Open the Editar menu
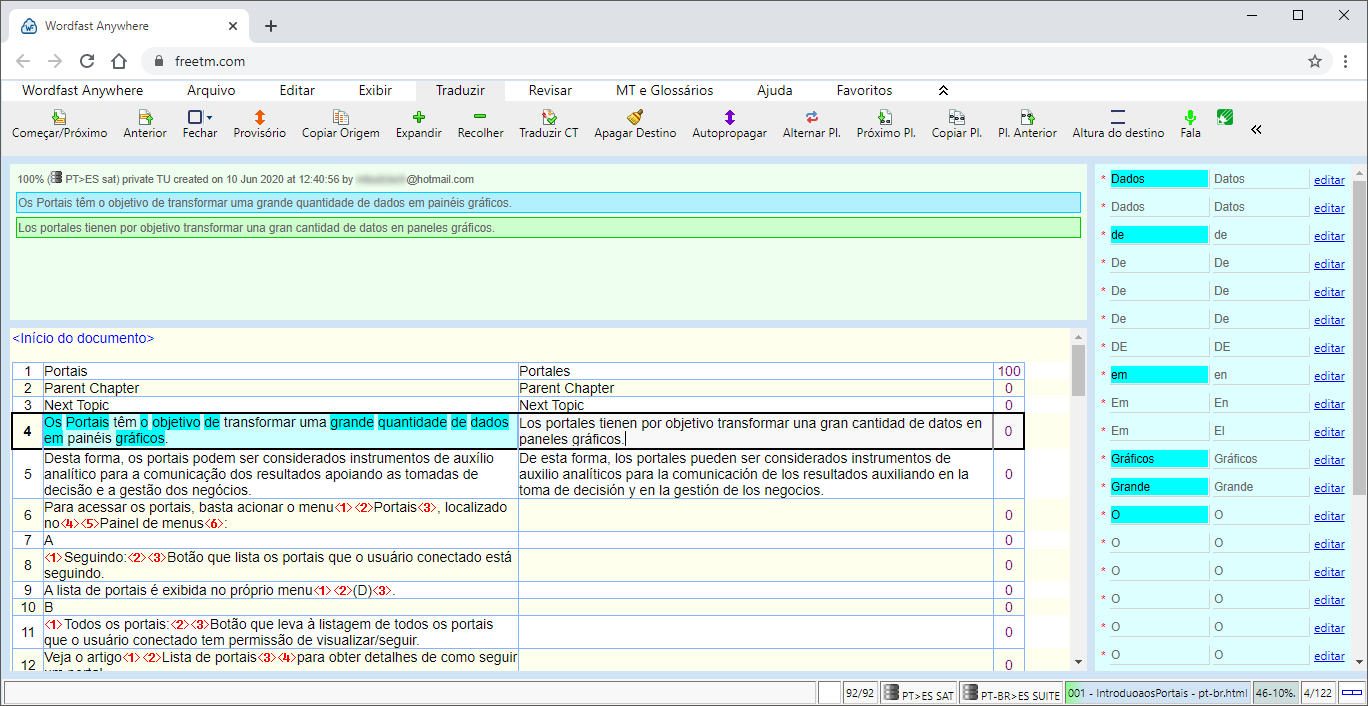1368x706 pixels. click(x=297, y=90)
